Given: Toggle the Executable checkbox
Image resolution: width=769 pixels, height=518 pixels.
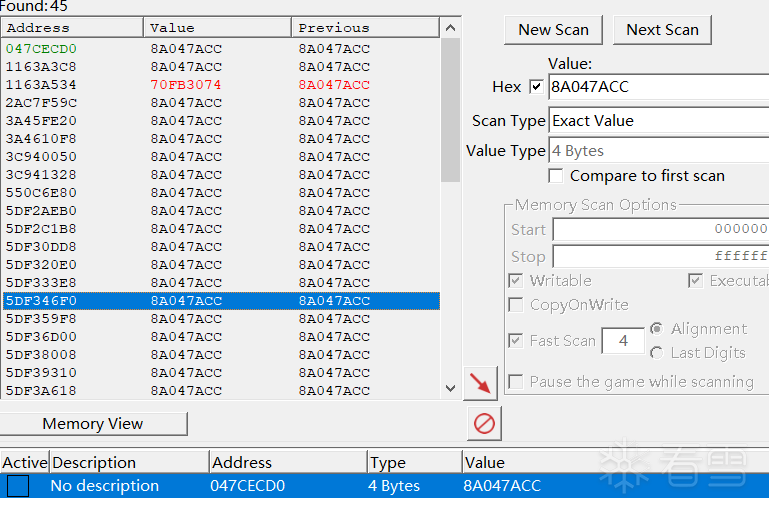Looking at the screenshot, I should click(x=695, y=281).
